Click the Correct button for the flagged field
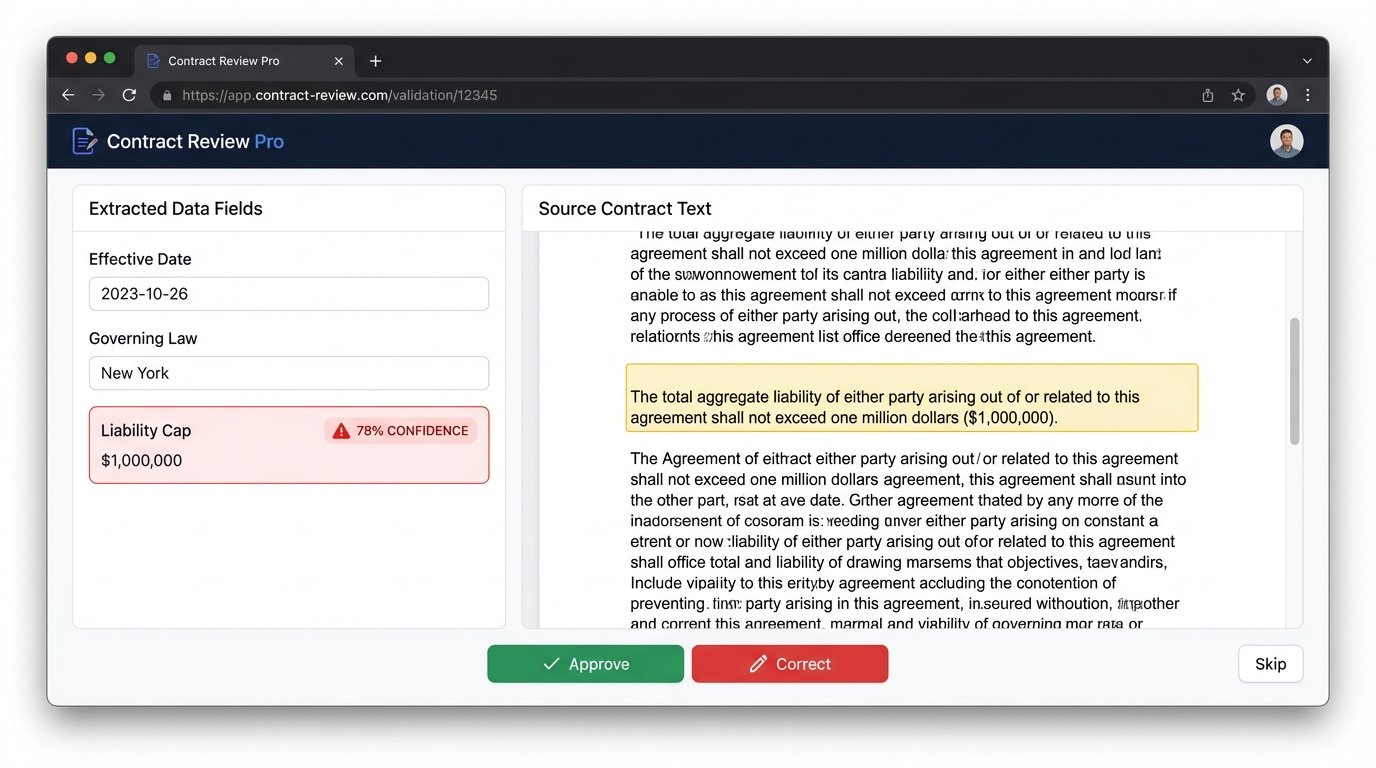This screenshot has width=1376, height=768. coord(789,663)
